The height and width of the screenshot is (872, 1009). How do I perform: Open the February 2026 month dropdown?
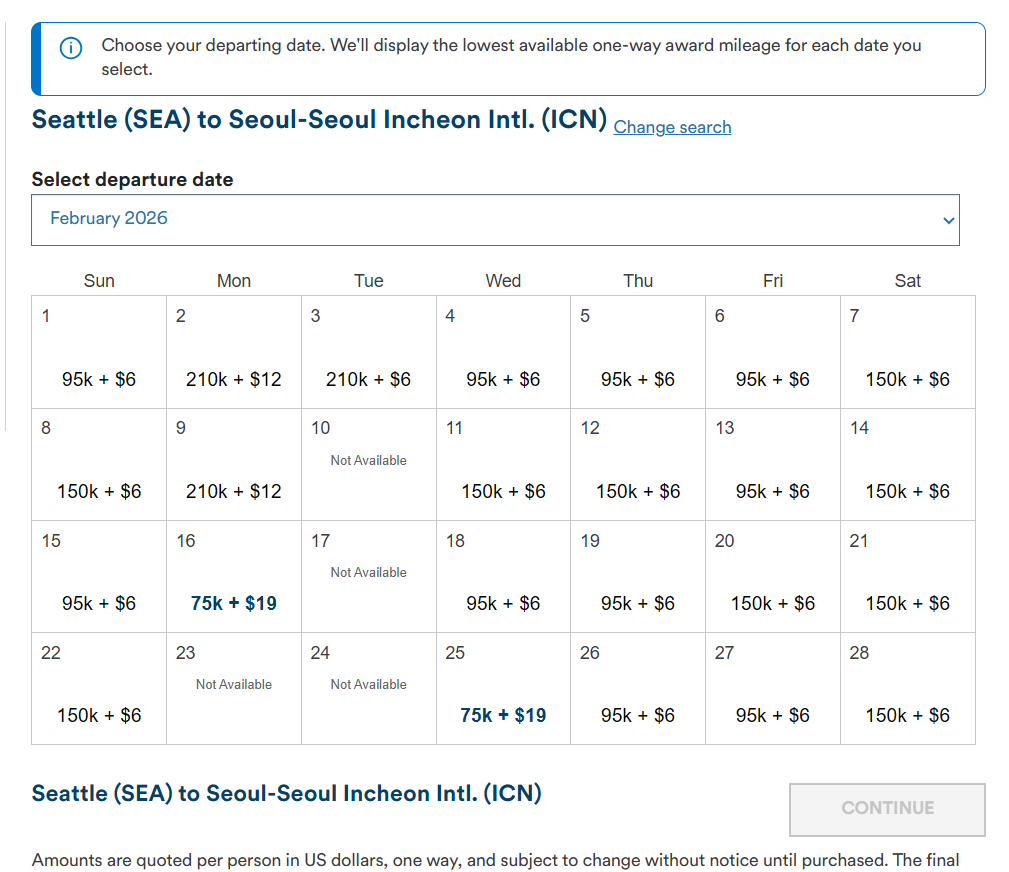494,220
